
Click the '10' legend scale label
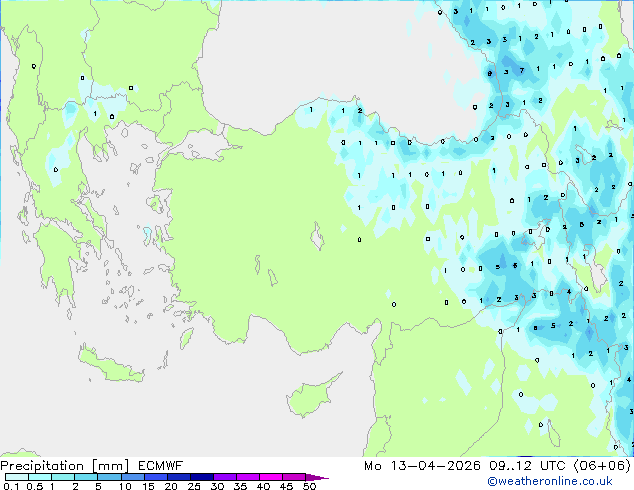(x=125, y=486)
